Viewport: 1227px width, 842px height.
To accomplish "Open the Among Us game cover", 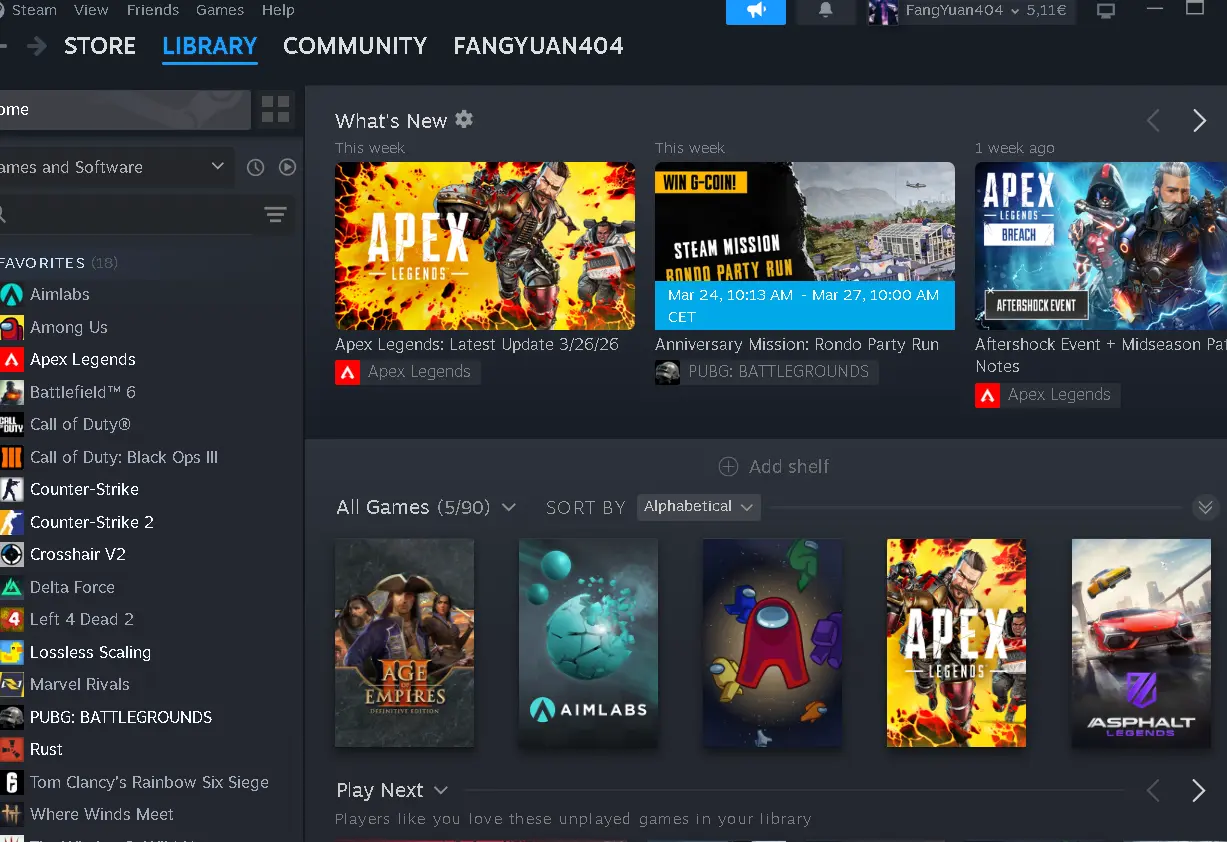I will (x=772, y=643).
